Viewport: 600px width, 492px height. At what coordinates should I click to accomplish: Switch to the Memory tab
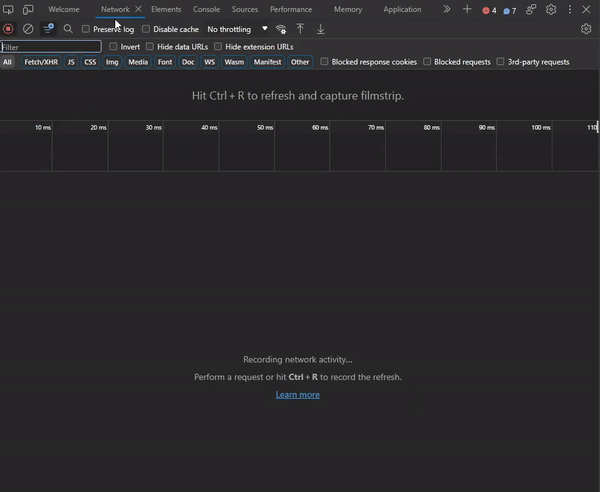[x=348, y=9]
